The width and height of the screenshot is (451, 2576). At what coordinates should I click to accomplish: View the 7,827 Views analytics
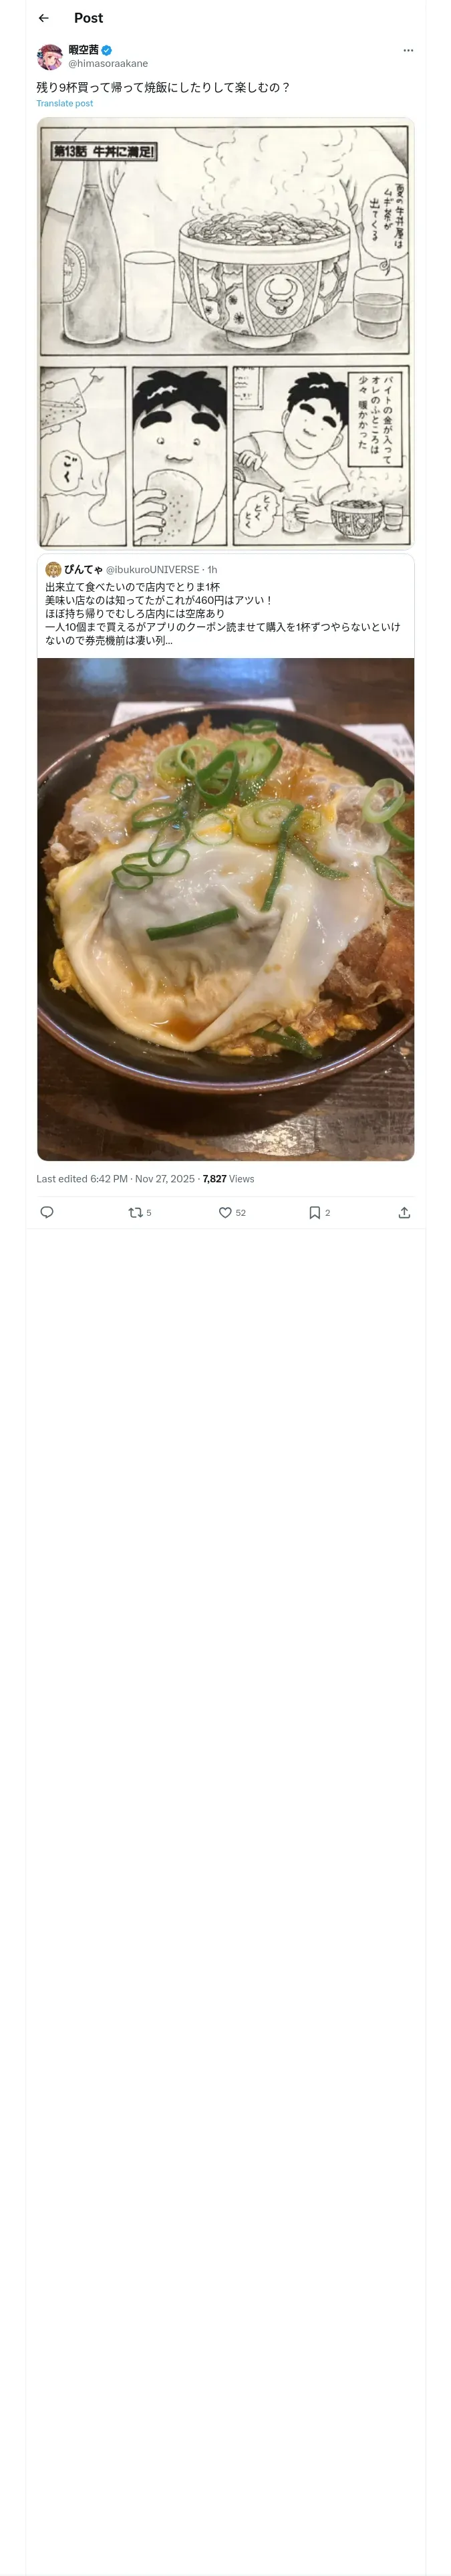click(228, 1179)
